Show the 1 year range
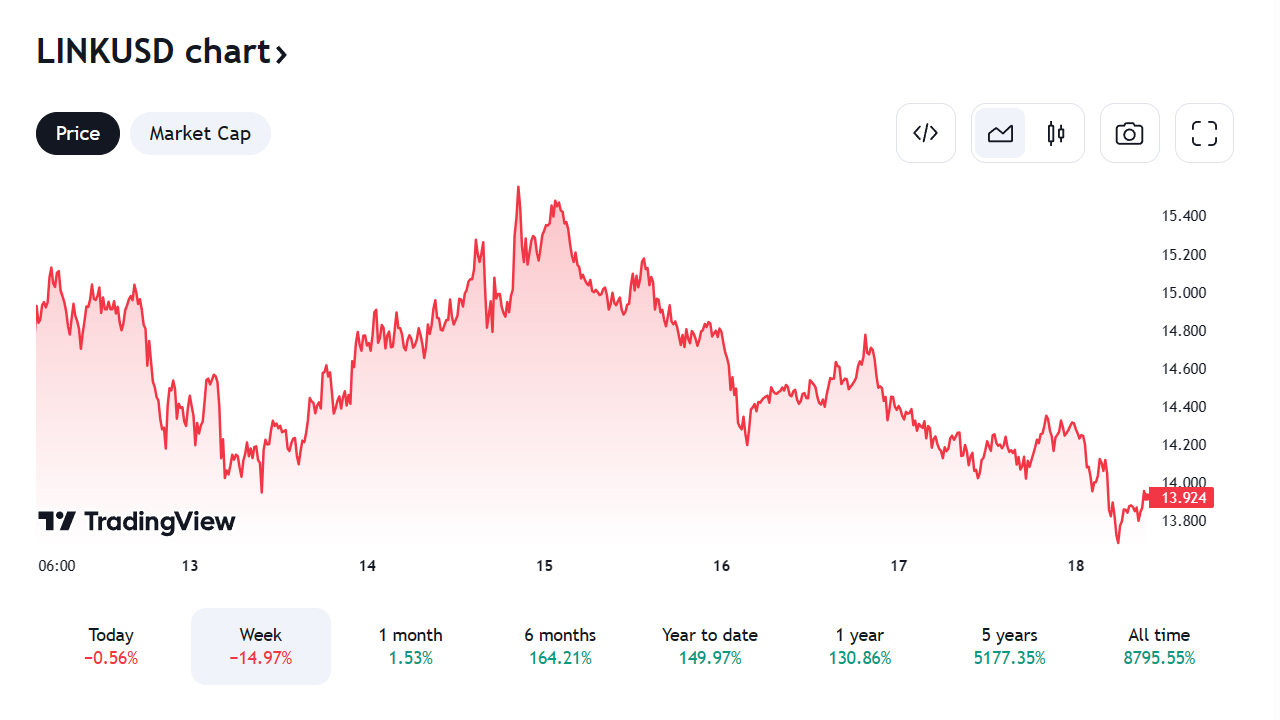 point(860,646)
